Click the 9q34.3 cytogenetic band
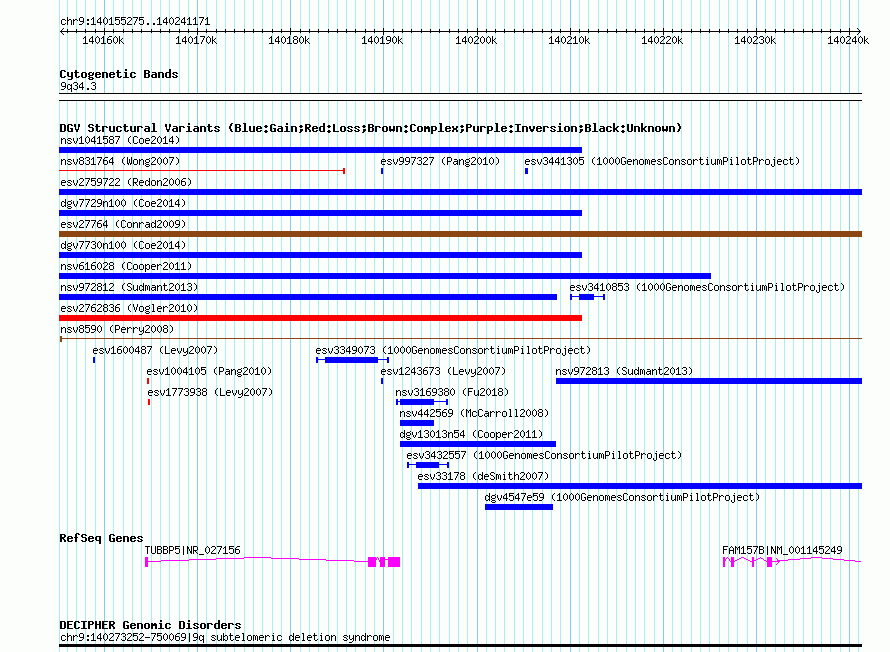890x652 pixels. click(460, 97)
